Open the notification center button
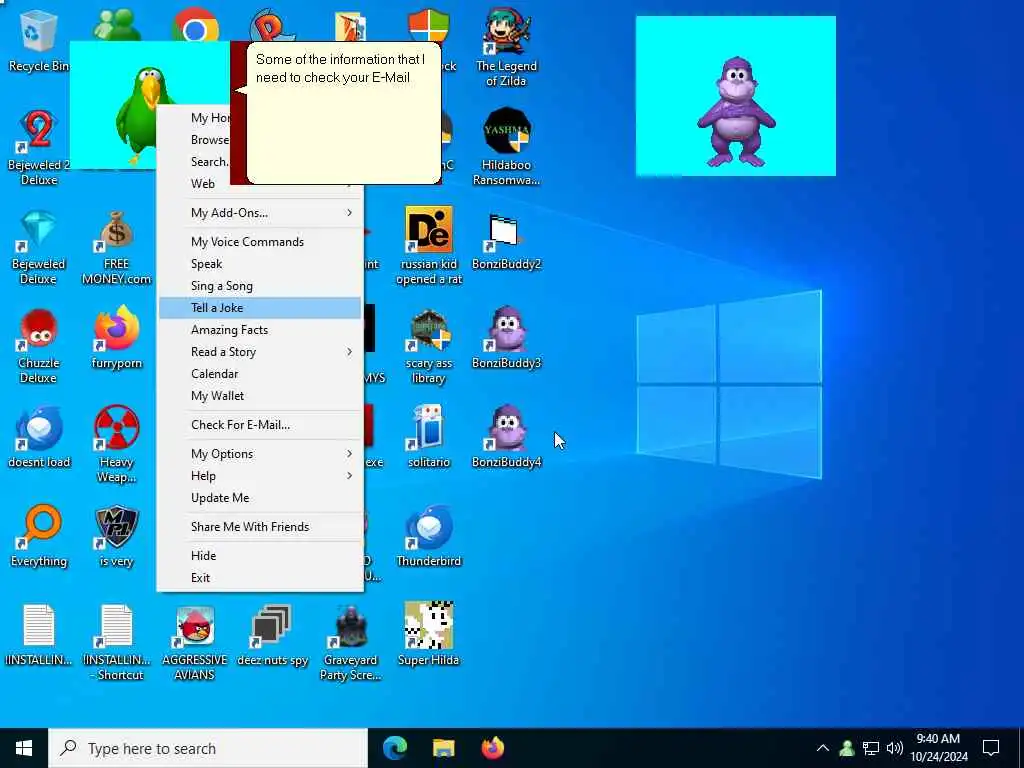The height and width of the screenshot is (768, 1024). click(x=991, y=748)
